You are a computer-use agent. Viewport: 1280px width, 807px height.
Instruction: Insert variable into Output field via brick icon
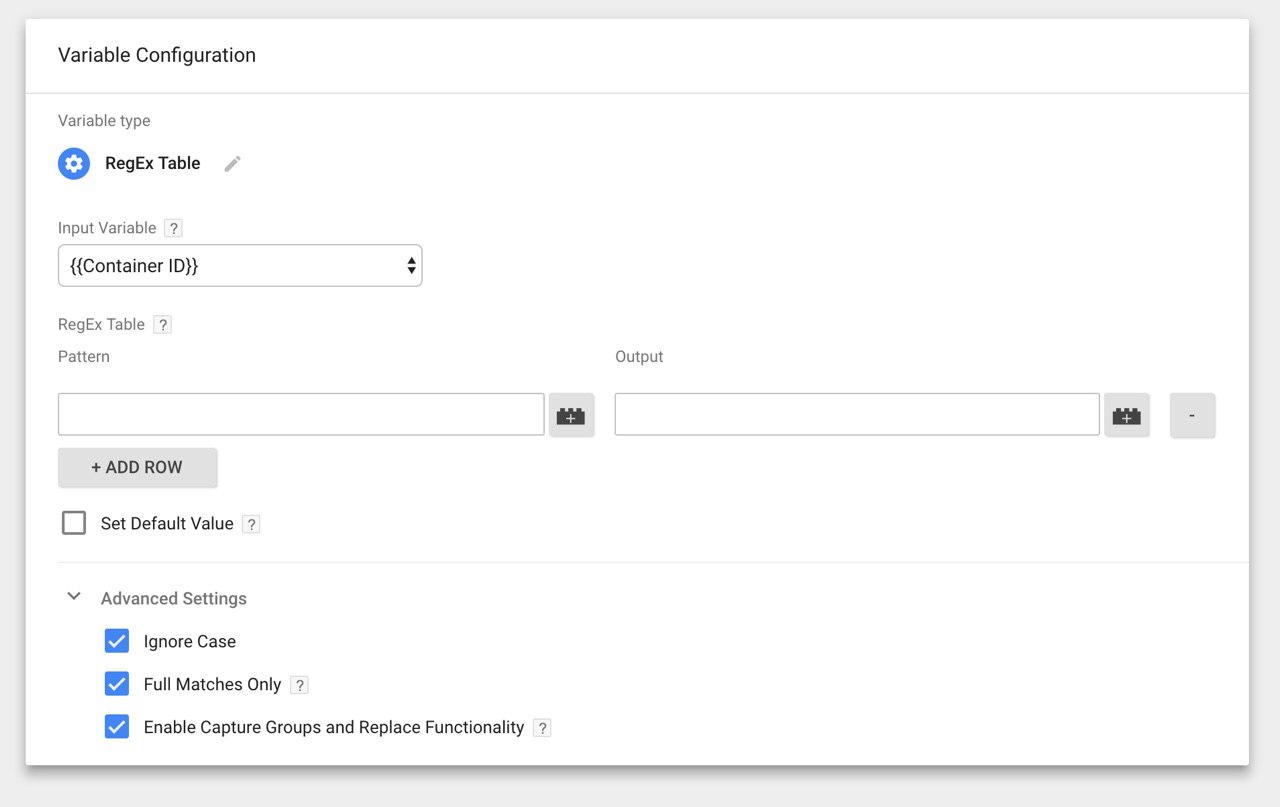[x=1127, y=415]
